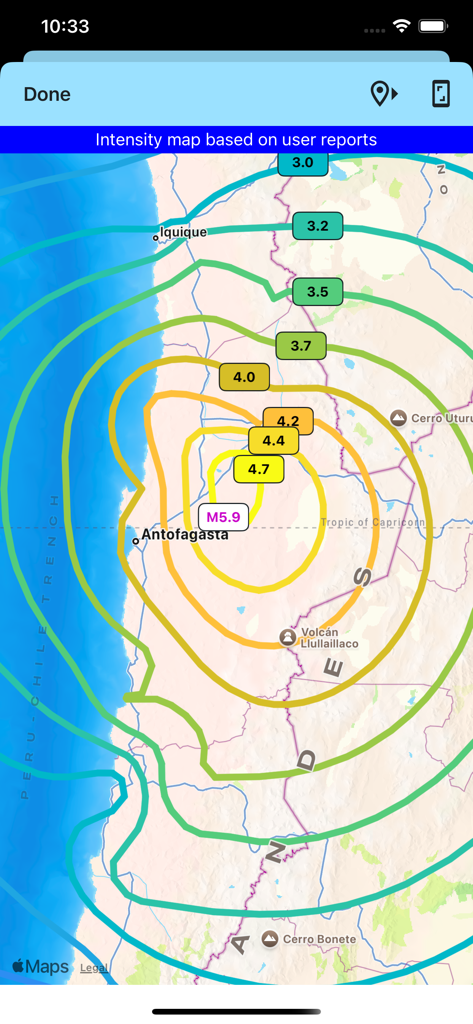Tap the Cerro Uturuncu mountain icon
This screenshot has width=473, height=1024.
pyautogui.click(x=398, y=417)
